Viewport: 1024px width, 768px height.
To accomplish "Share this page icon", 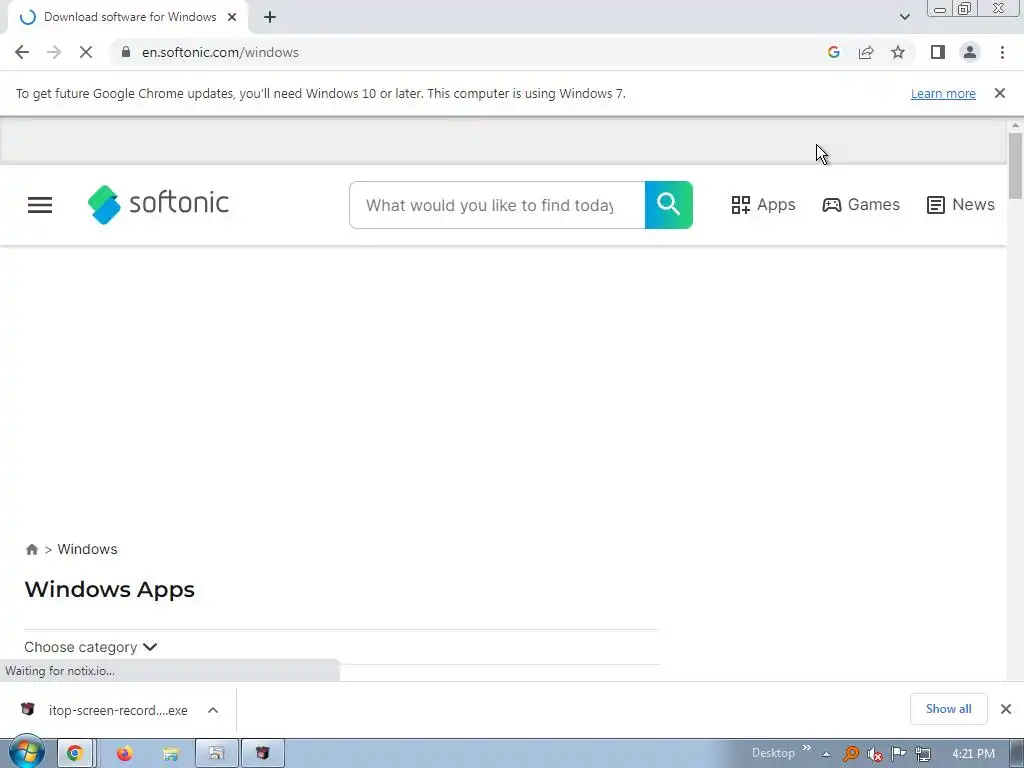I will click(866, 52).
